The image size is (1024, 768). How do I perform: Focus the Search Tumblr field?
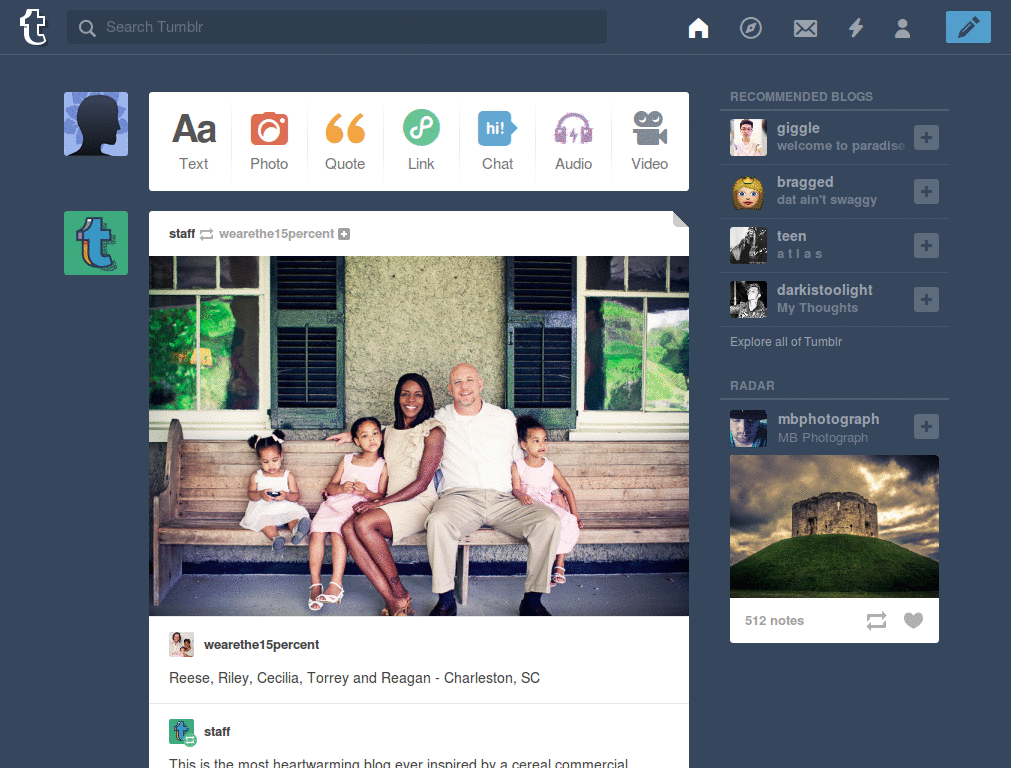tap(336, 27)
